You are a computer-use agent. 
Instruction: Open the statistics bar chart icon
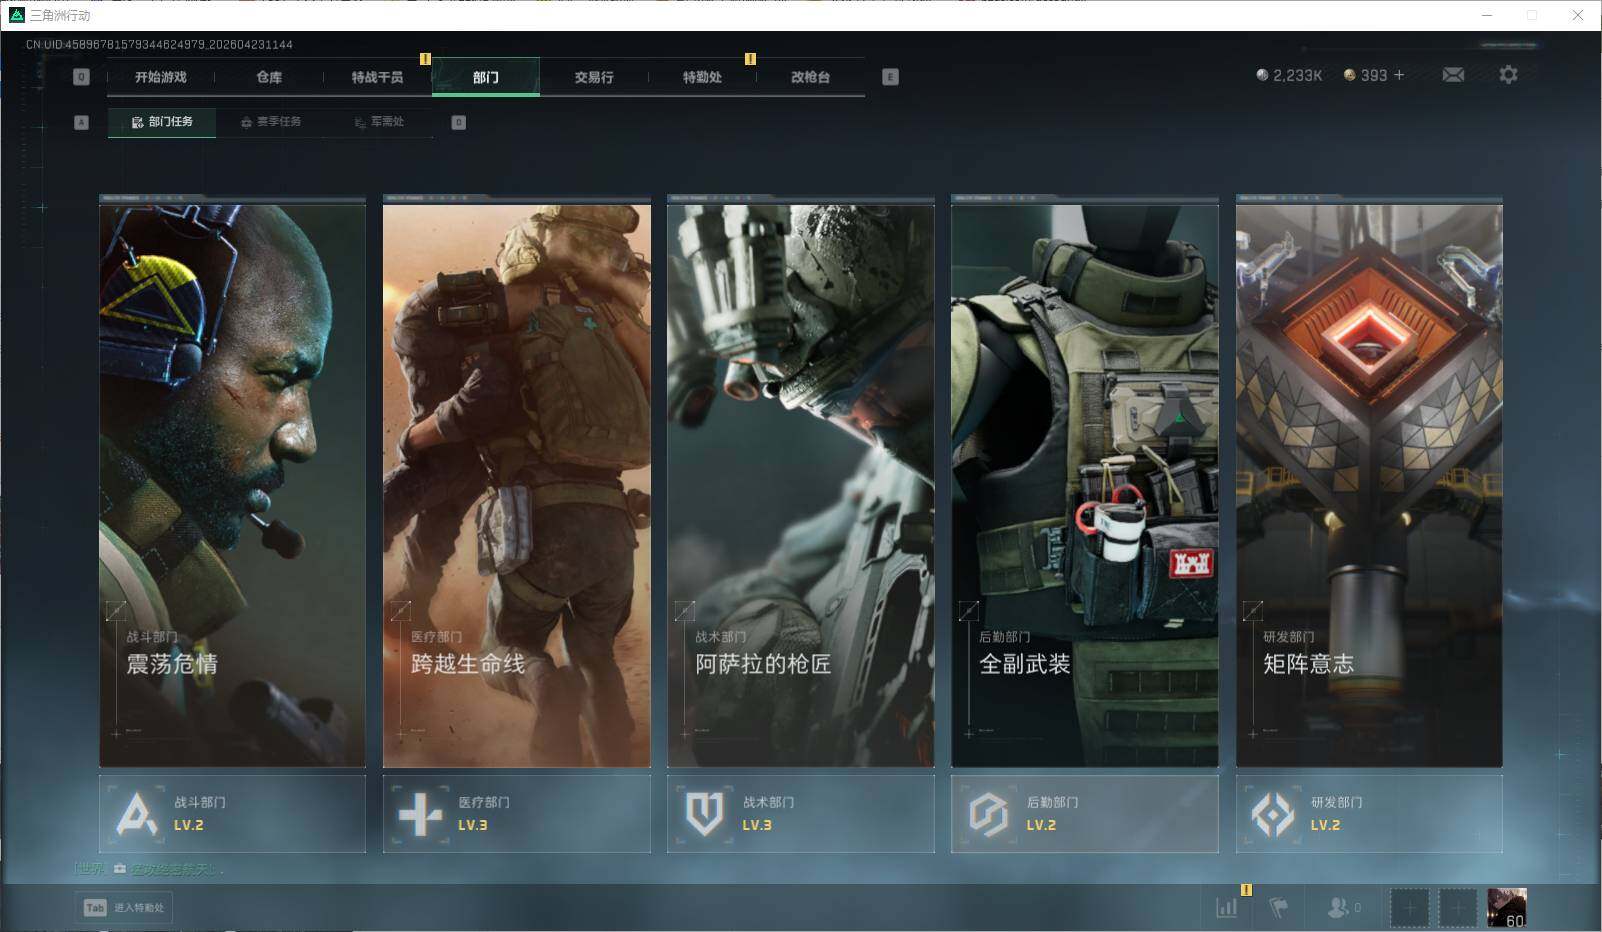(x=1227, y=908)
